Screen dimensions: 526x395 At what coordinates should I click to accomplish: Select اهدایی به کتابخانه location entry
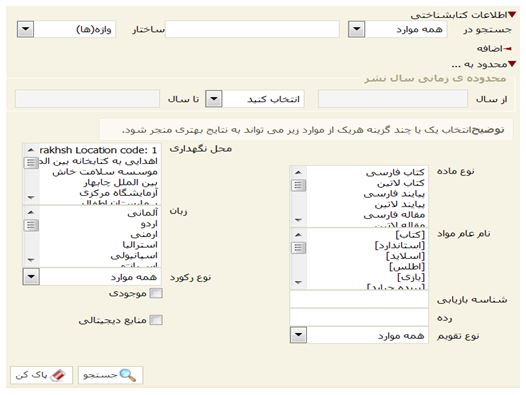(x=99, y=161)
